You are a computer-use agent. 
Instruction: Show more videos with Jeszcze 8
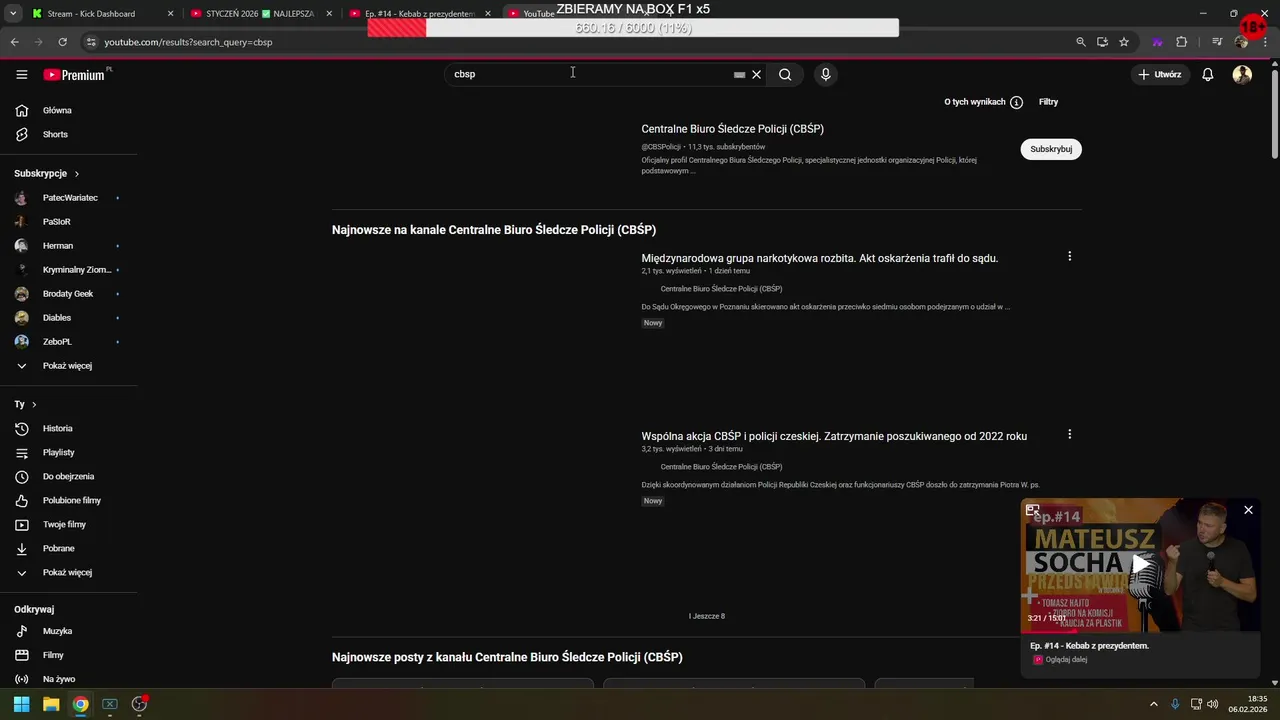(x=707, y=616)
